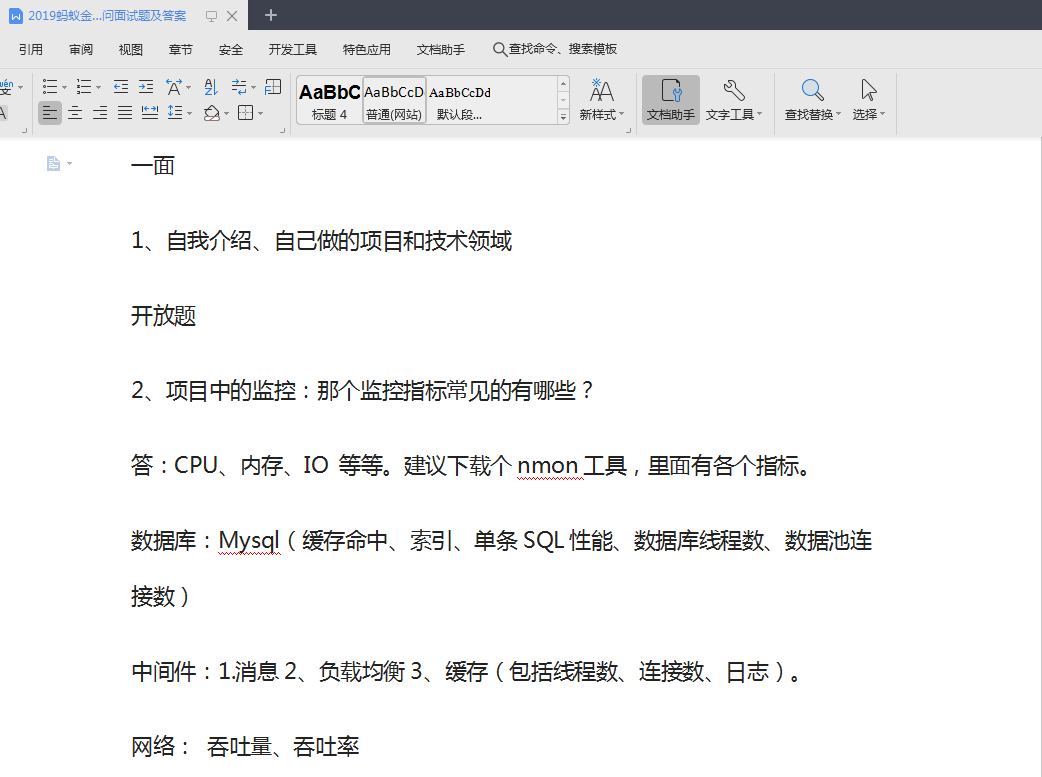Align text left
The width and height of the screenshot is (1042, 777).
point(50,113)
